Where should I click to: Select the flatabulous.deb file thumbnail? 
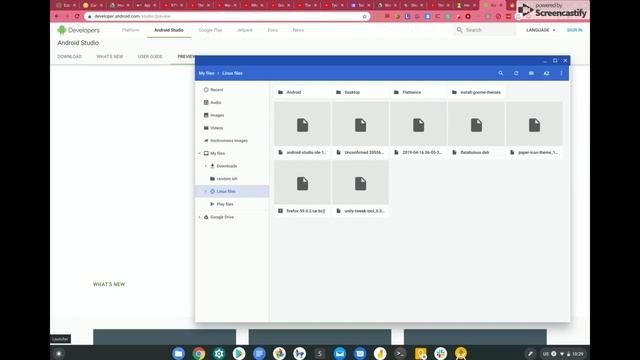(x=476, y=124)
